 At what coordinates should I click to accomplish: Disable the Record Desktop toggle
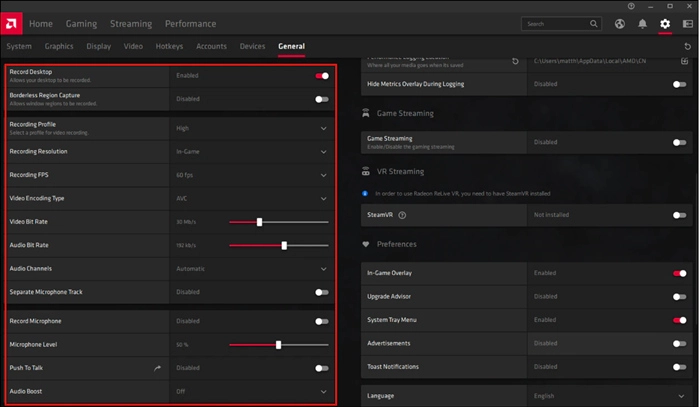tap(321, 75)
